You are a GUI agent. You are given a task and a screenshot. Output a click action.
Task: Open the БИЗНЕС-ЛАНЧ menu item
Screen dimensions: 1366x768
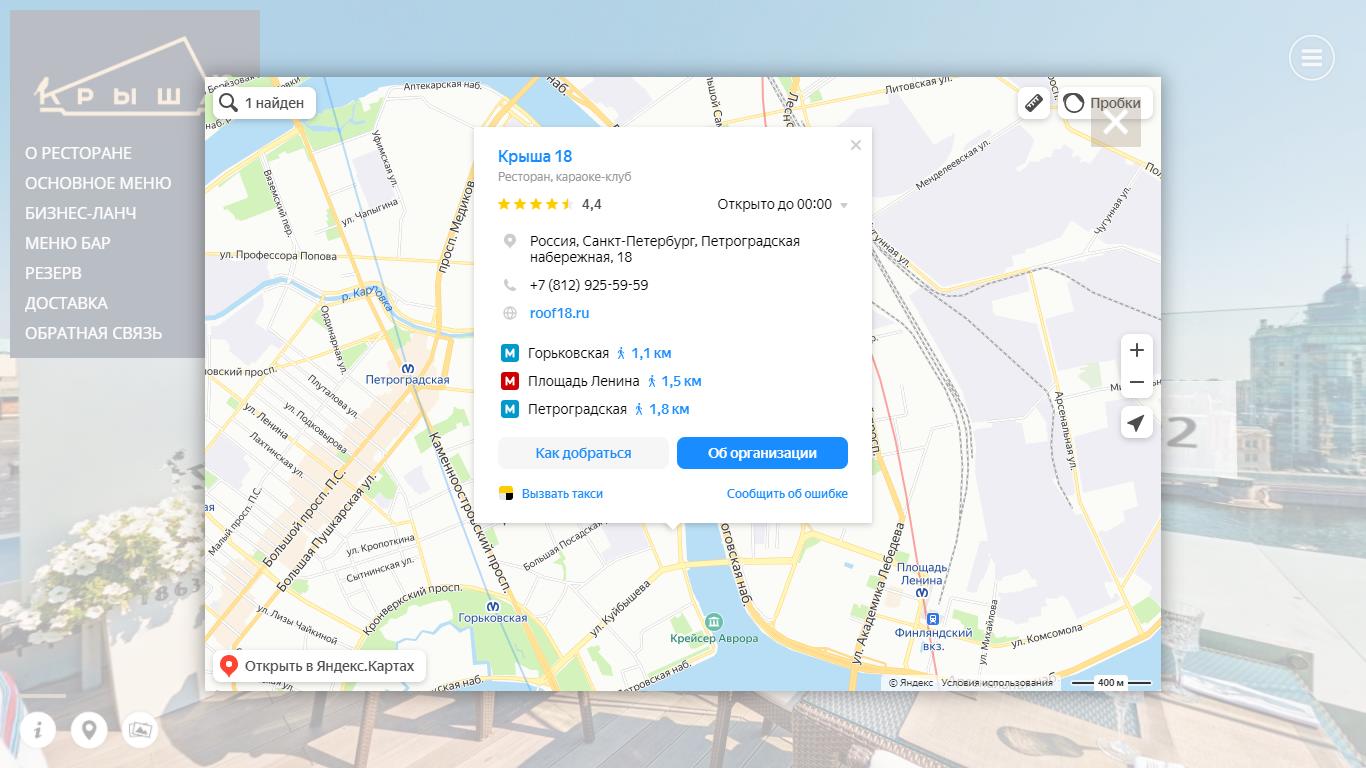point(81,213)
